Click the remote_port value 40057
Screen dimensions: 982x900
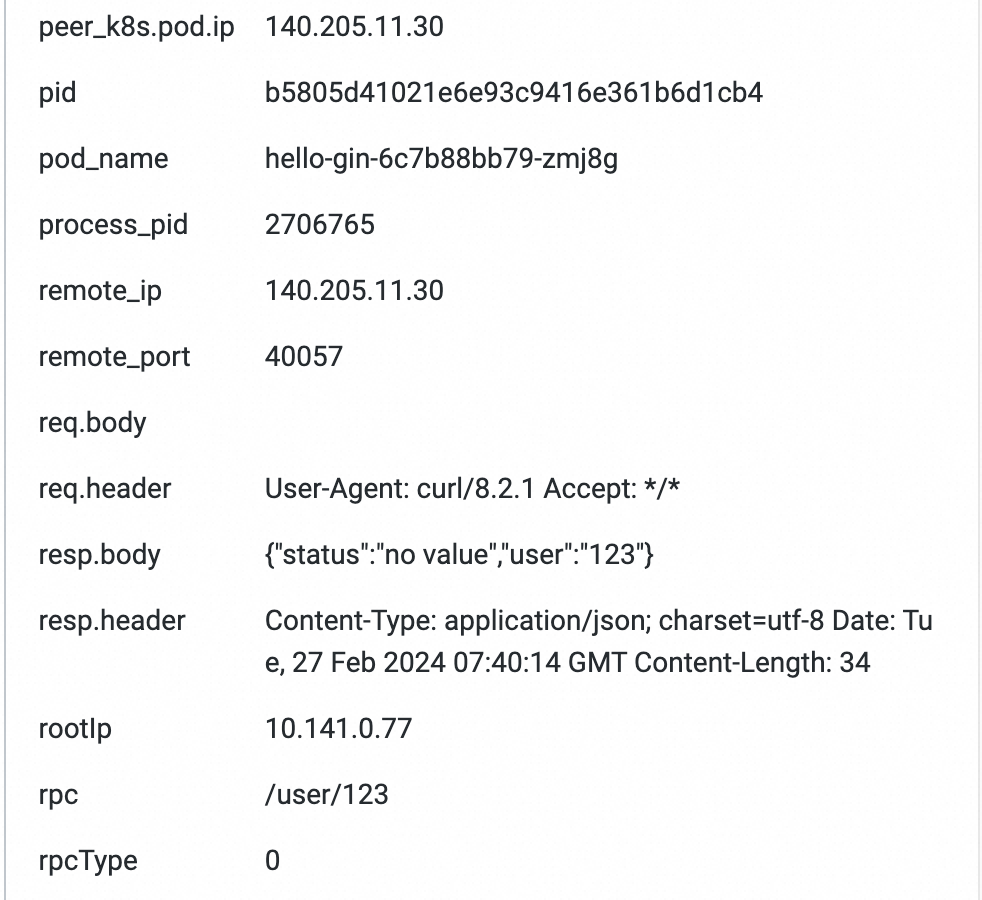[x=304, y=357]
